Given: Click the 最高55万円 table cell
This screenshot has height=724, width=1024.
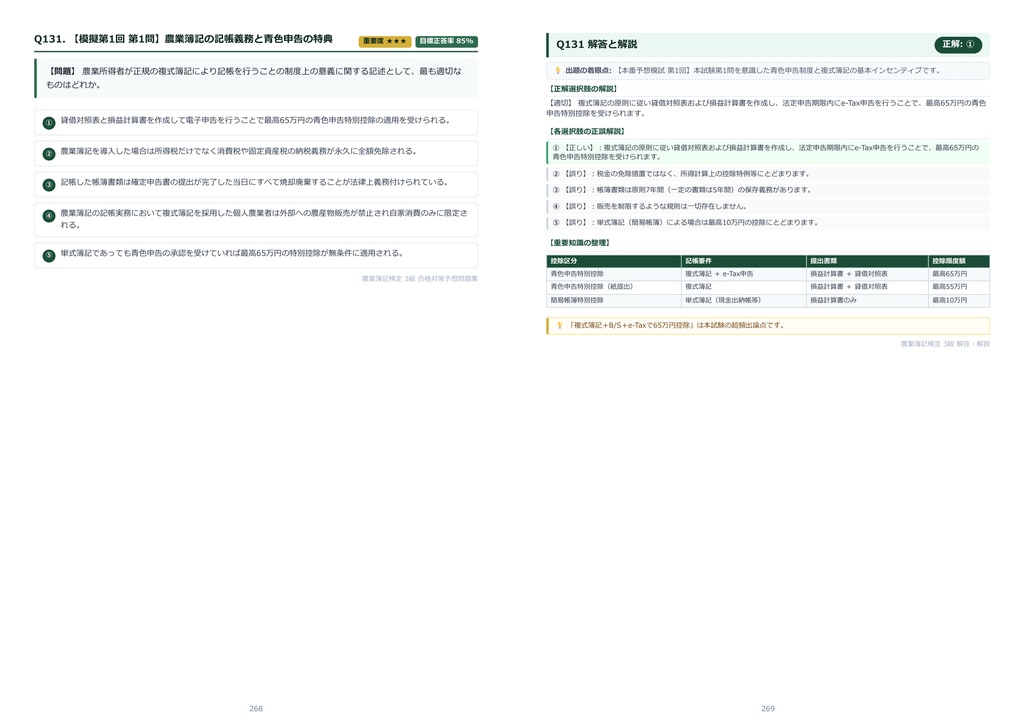Looking at the screenshot, I should (959, 287).
